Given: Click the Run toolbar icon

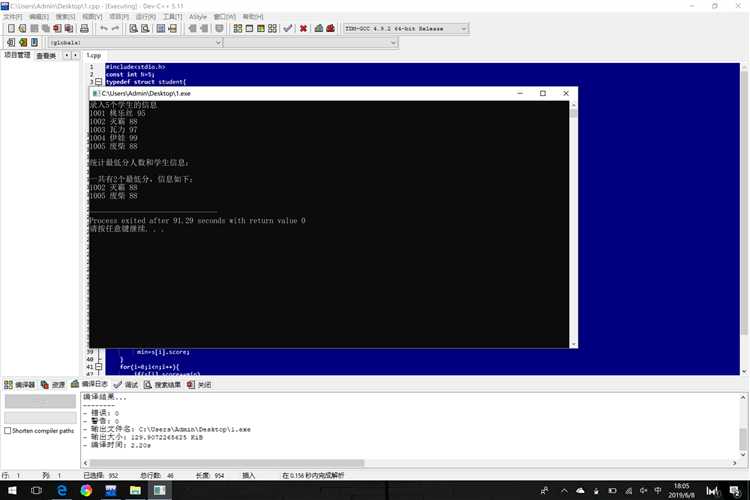Looking at the screenshot, I should pyautogui.click(x=249, y=29).
